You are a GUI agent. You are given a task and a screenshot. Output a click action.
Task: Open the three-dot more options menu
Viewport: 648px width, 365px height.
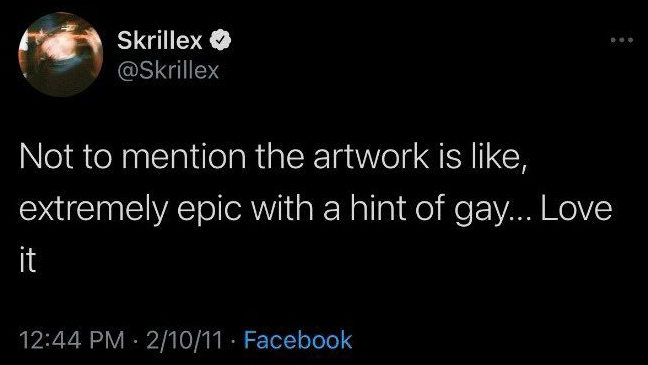[622, 40]
